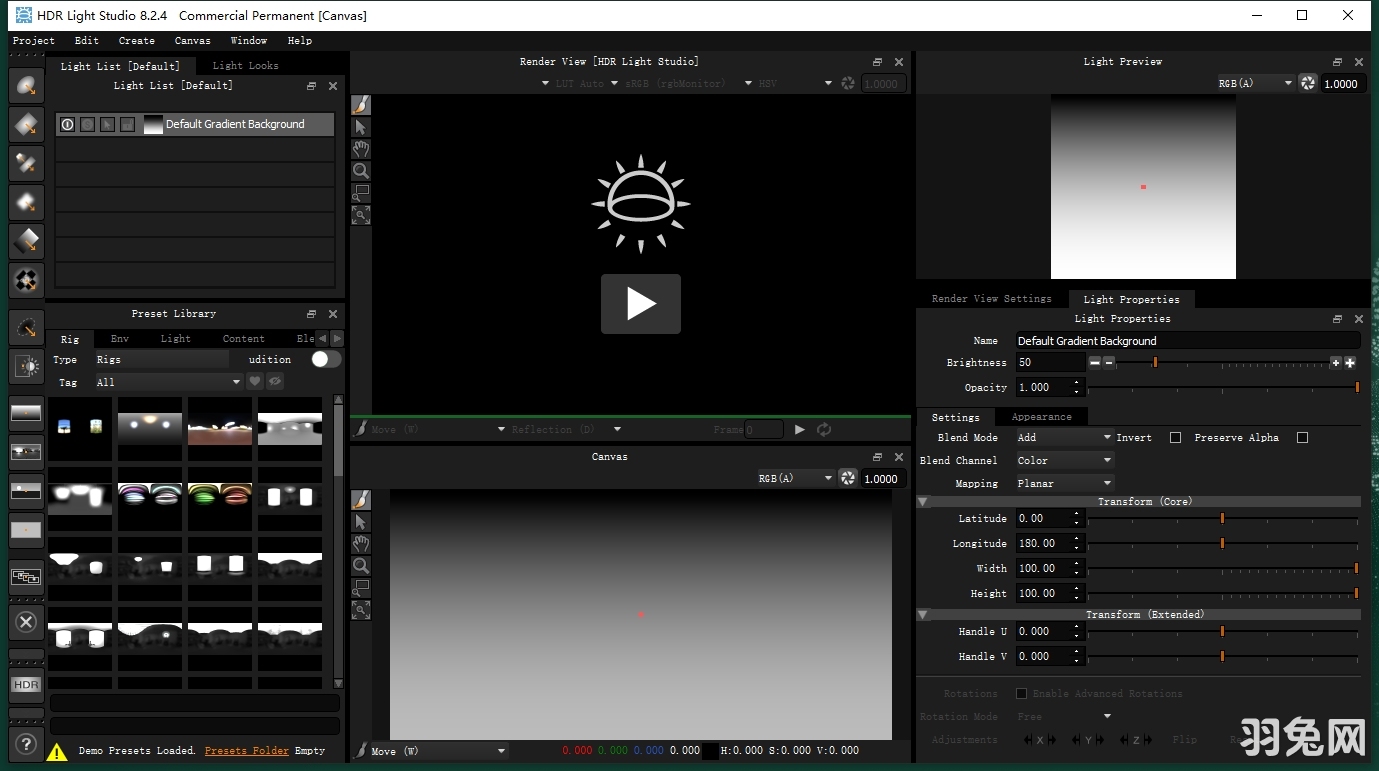Collapse the Transform (Core) section
Image resolution: width=1379 pixels, height=771 pixels.
(x=923, y=501)
